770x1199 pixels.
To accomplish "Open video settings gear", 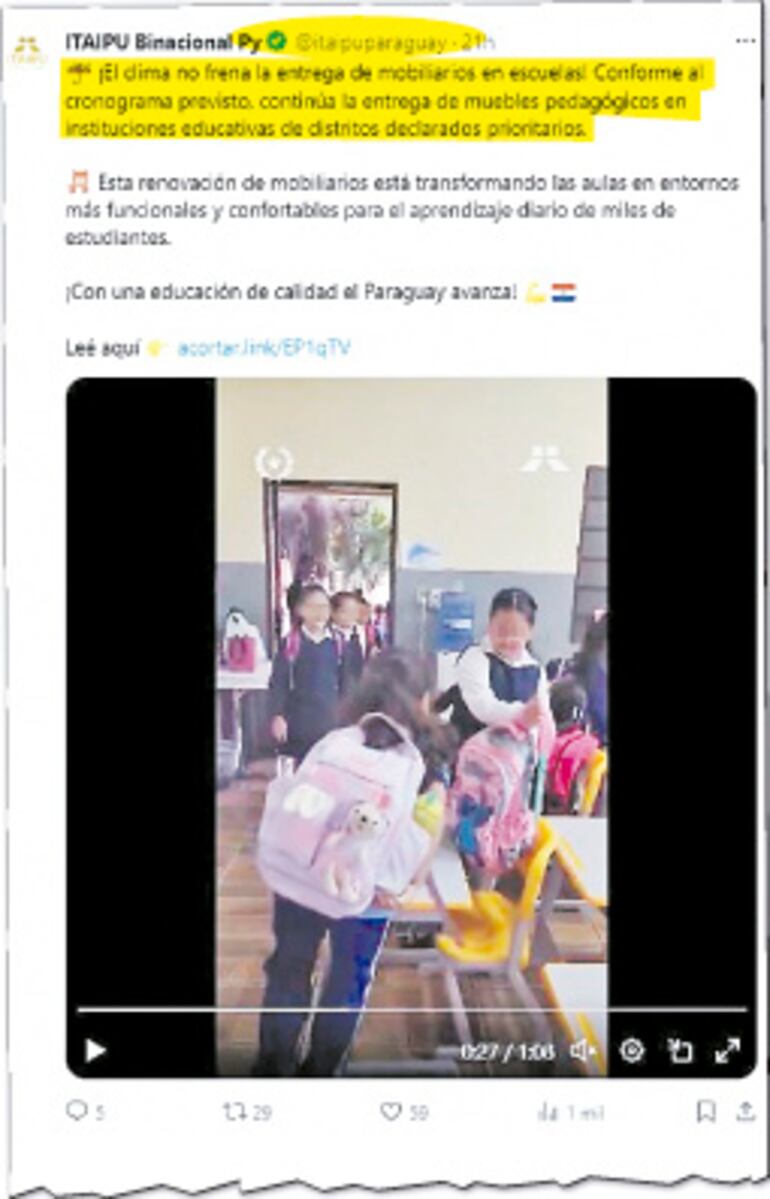I will point(632,1051).
